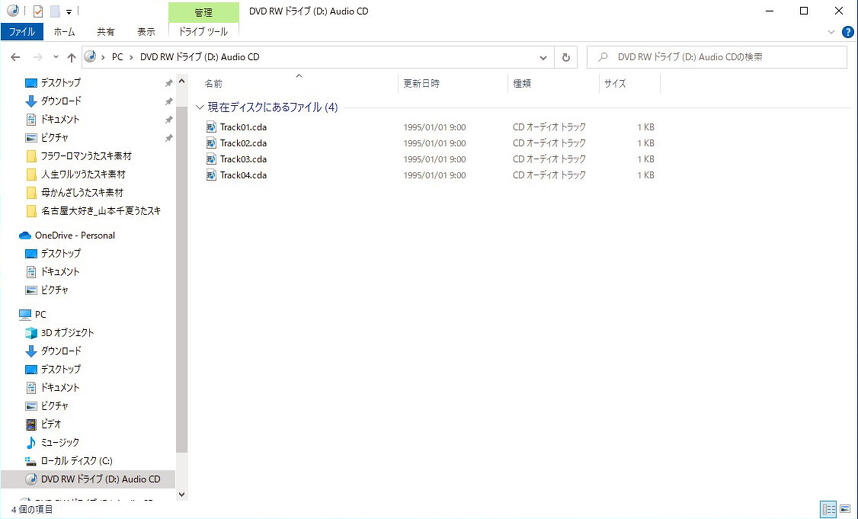Select ローカル ディスク (C:) in navigation pane
The width and height of the screenshot is (858, 519).
tap(75, 461)
